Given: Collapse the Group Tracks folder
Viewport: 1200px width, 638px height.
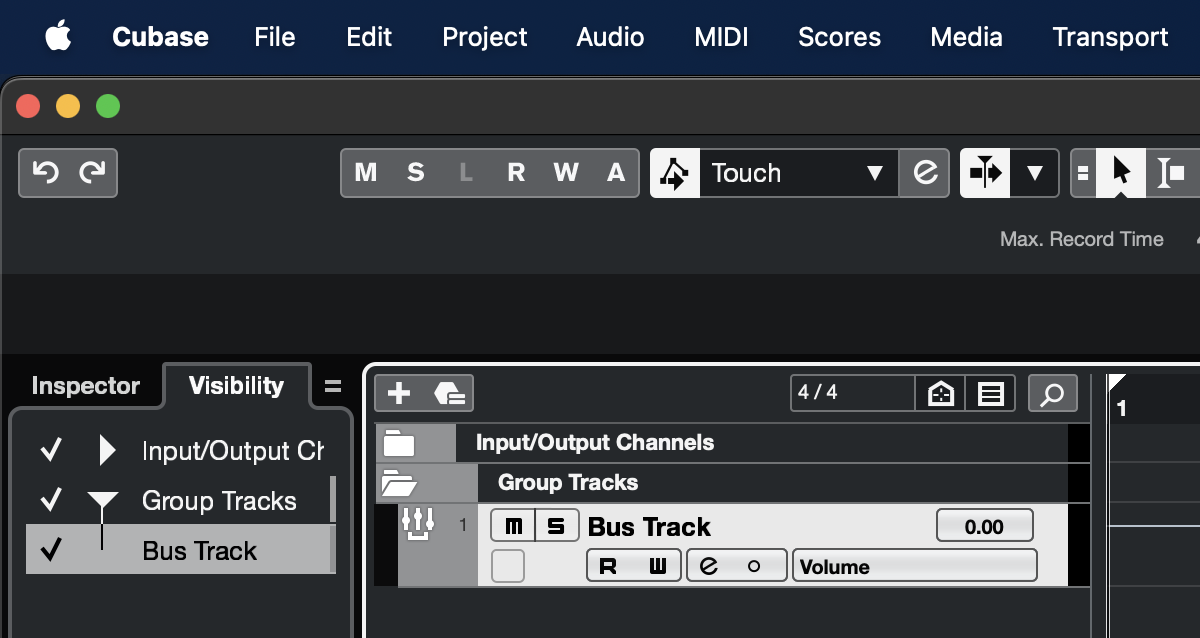Looking at the screenshot, I should coord(399,484).
